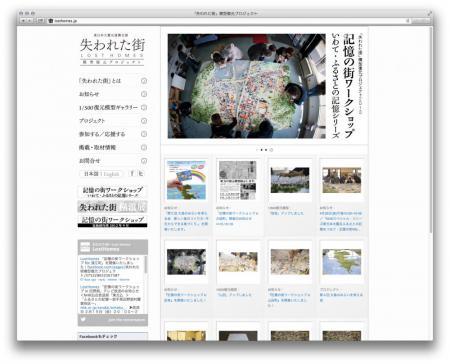The width and height of the screenshot is (450, 364).
Task: Expand the プロジェクト menu arrow
Action: (144, 121)
